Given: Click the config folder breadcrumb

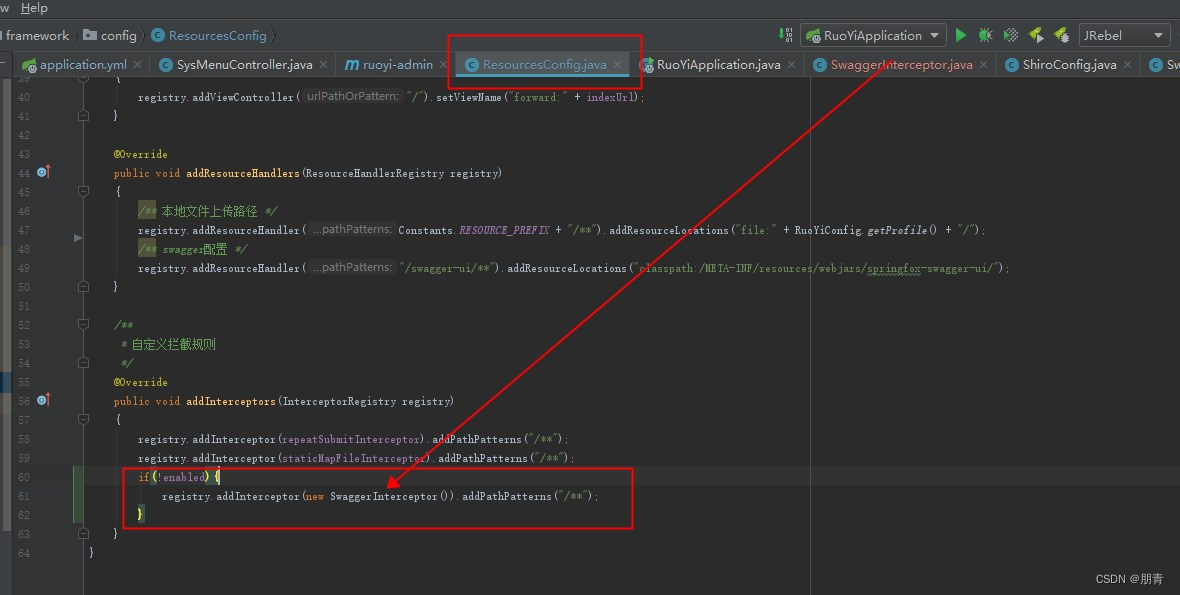Looking at the screenshot, I should click(110, 35).
